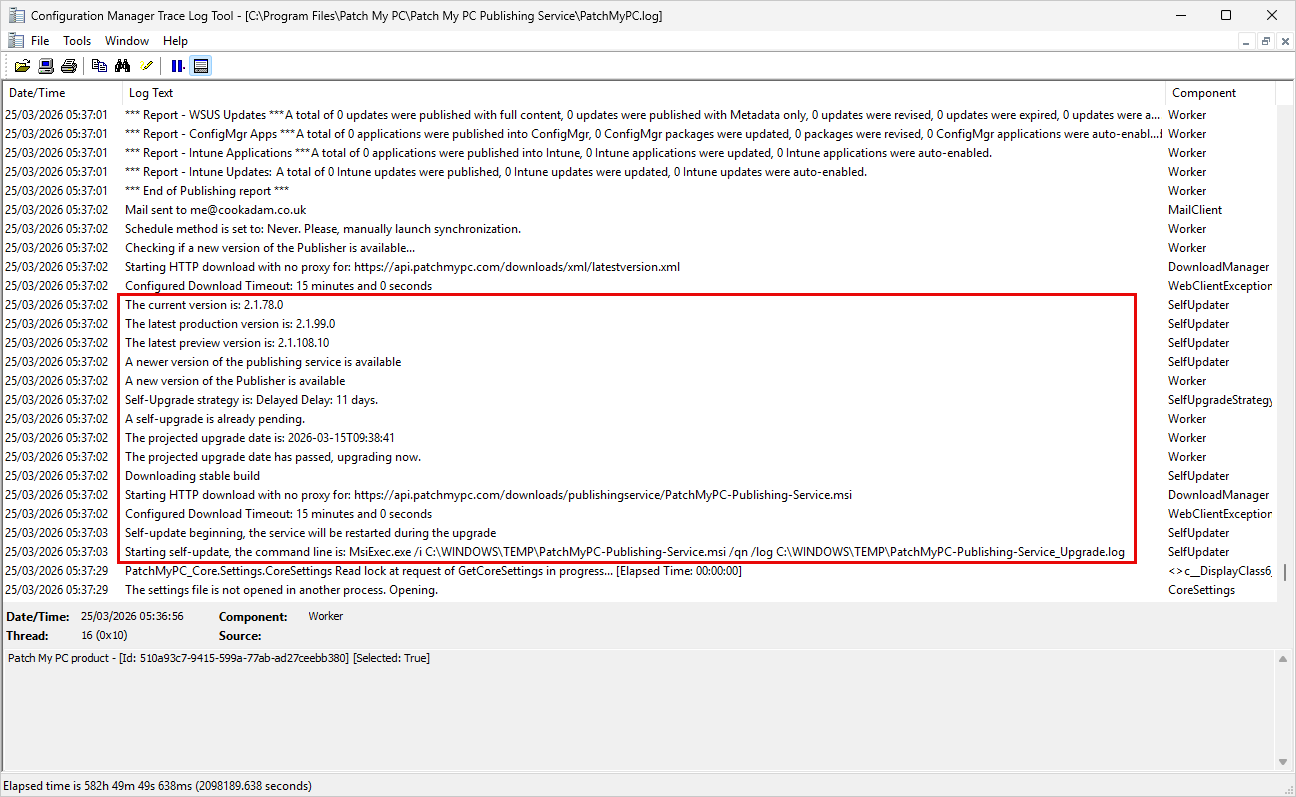Click the Open log file folder icon
The image size is (1296, 797).
[22, 66]
